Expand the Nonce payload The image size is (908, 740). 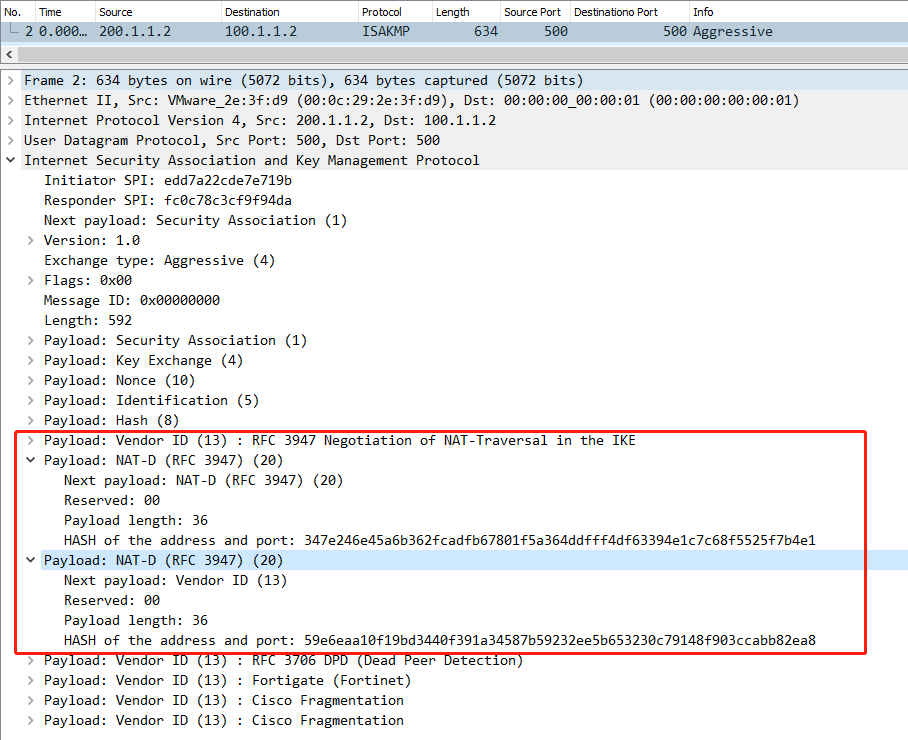click(31, 380)
